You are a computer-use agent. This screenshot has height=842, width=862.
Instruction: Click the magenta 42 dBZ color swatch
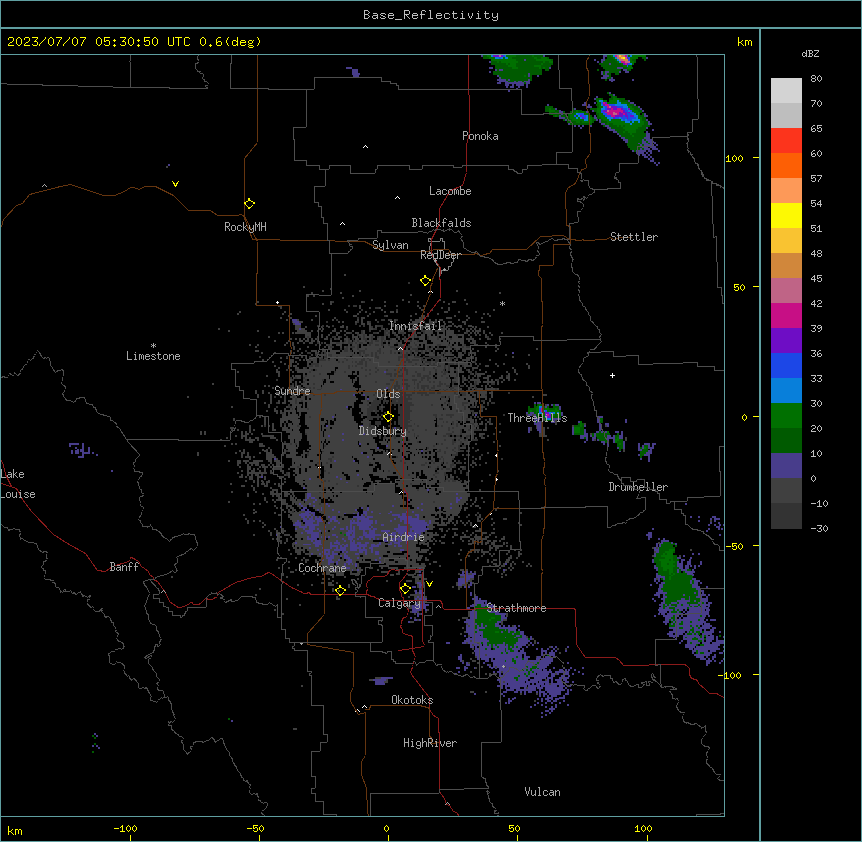[x=786, y=315]
